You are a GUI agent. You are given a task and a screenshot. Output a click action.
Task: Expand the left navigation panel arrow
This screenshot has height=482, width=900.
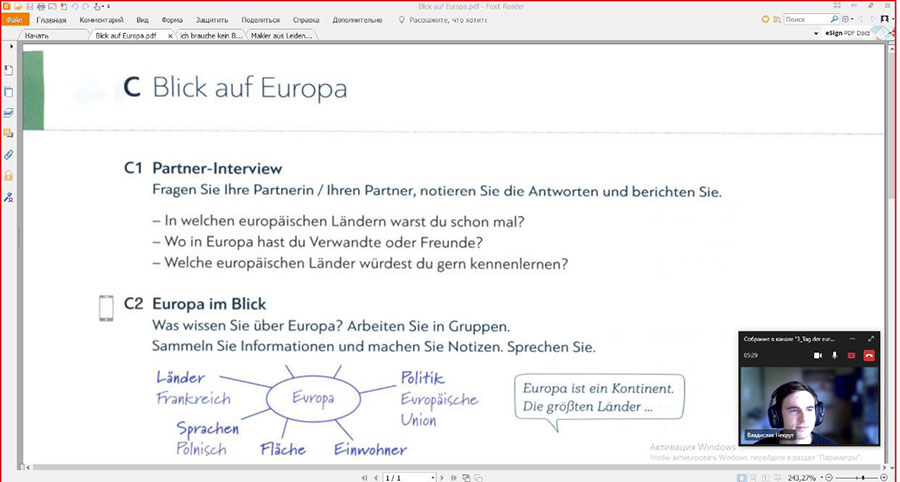click(11, 46)
